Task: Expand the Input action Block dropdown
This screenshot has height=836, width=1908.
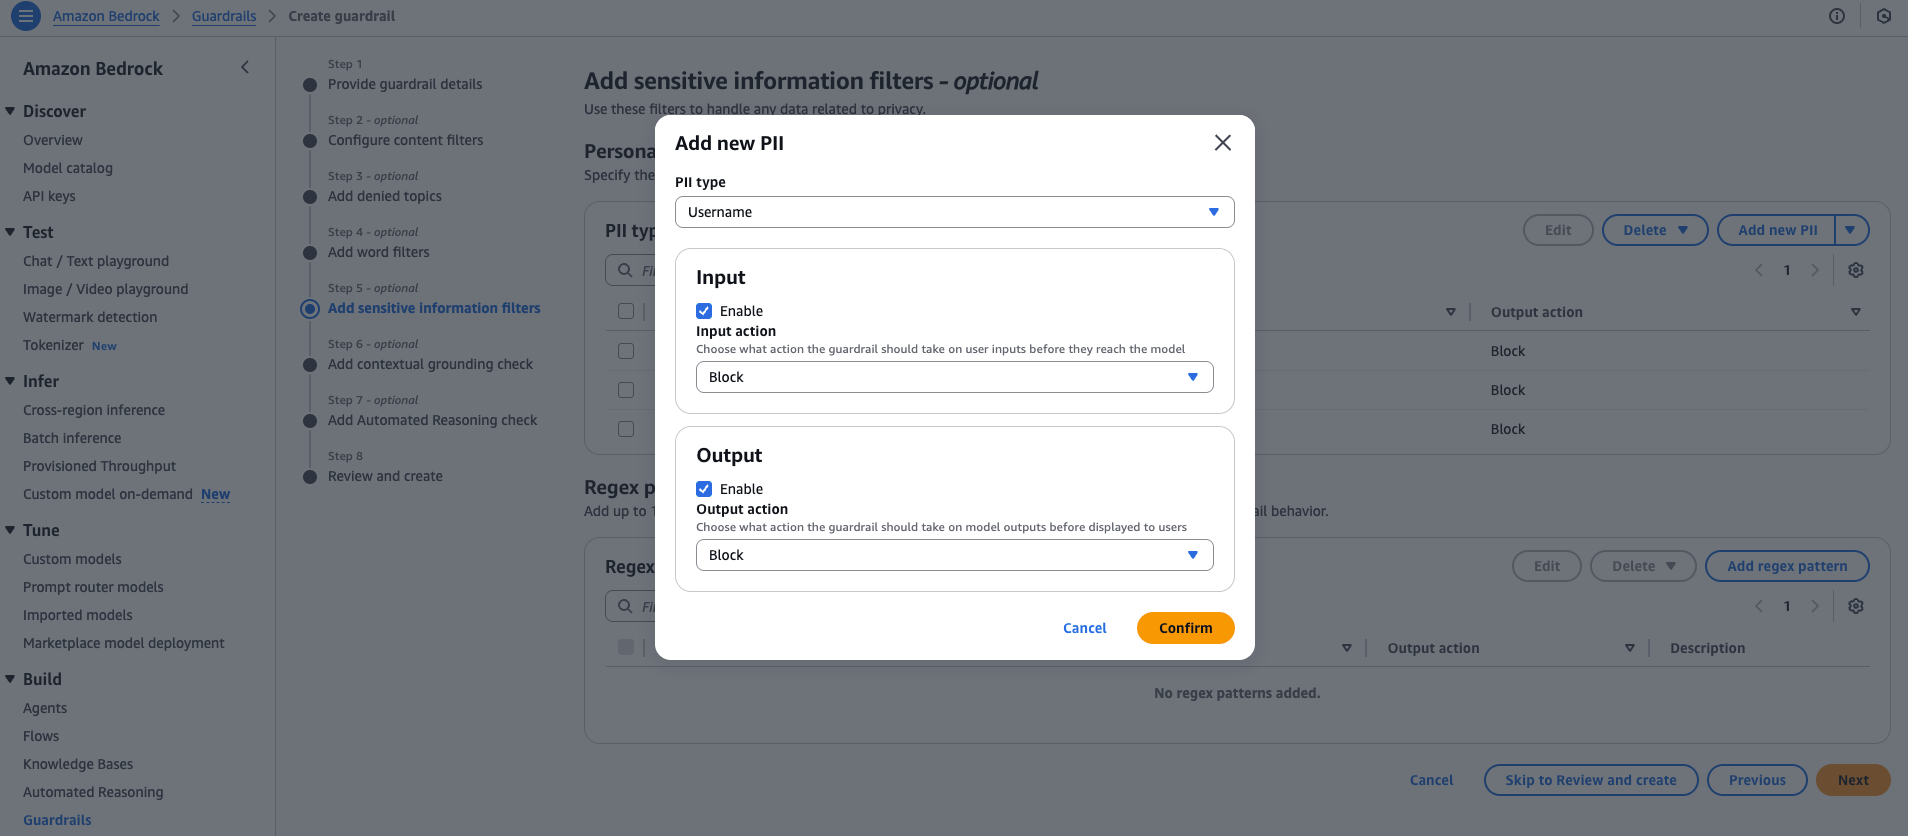Action: (x=954, y=377)
